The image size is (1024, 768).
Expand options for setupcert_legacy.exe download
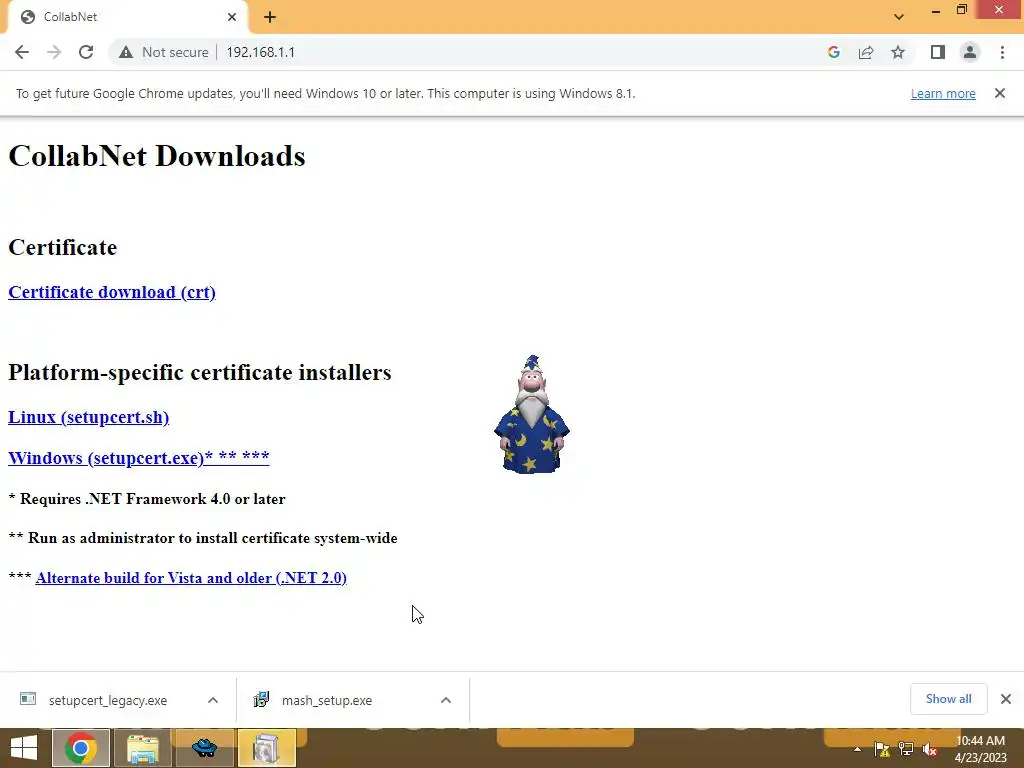pyautogui.click(x=213, y=700)
